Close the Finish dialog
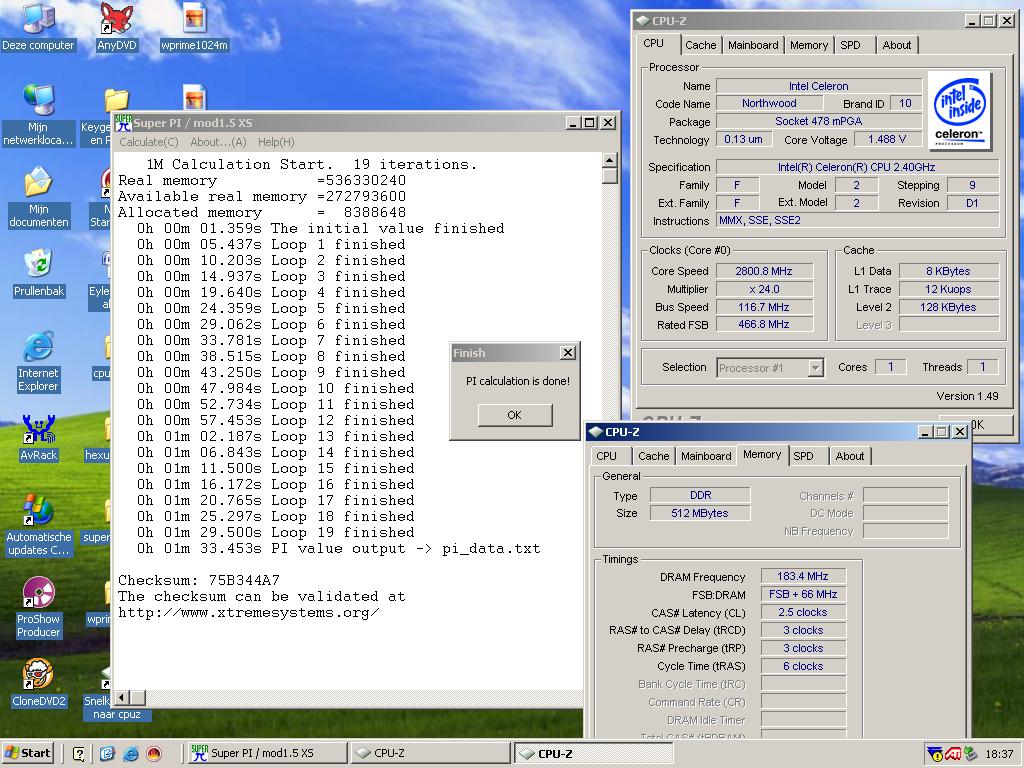This screenshot has height=768, width=1024. [x=568, y=353]
